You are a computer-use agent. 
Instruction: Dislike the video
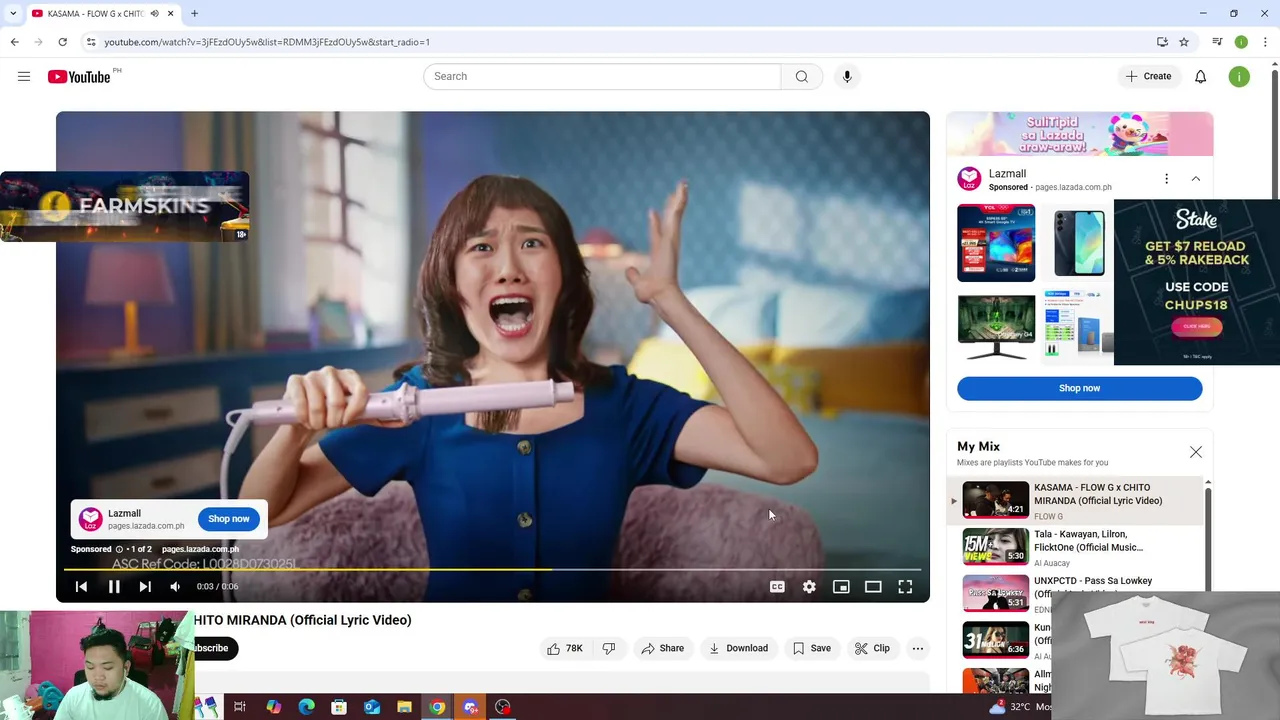609,648
